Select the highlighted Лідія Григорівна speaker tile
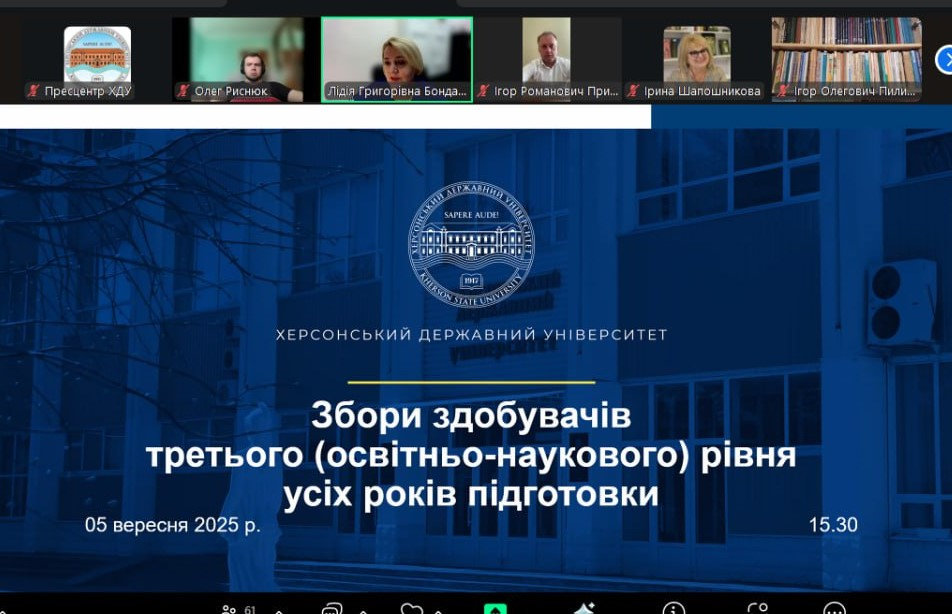Image resolution: width=952 pixels, height=614 pixels. click(x=397, y=60)
